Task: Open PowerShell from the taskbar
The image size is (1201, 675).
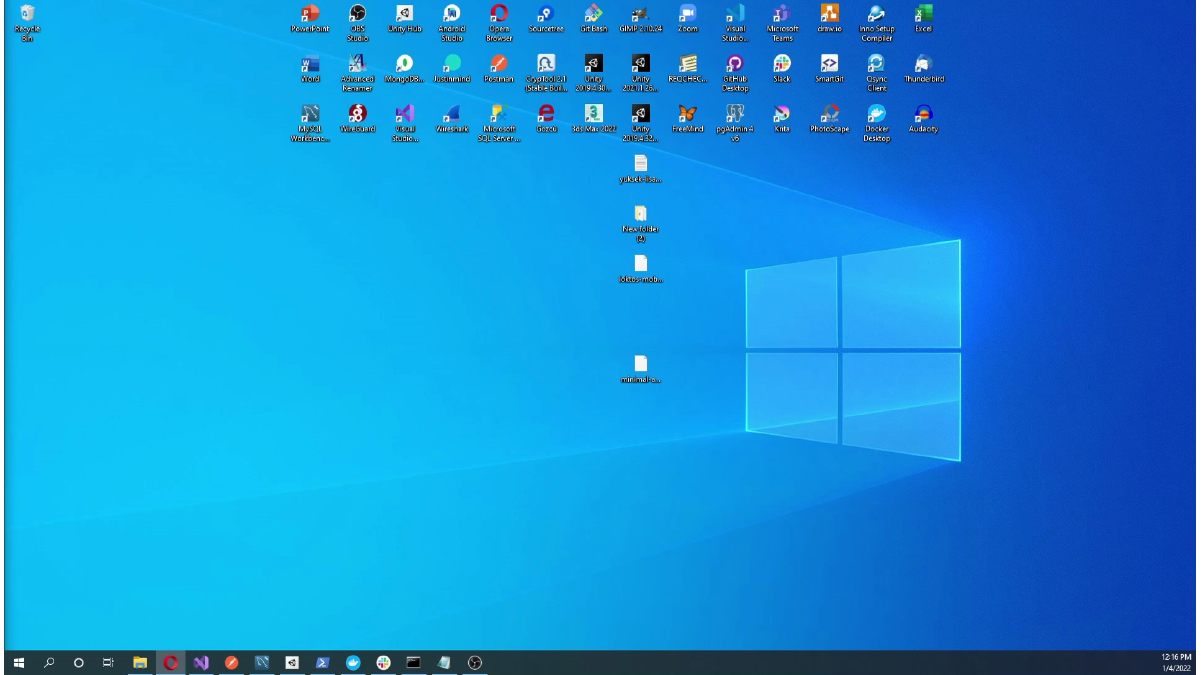Action: [x=322, y=662]
